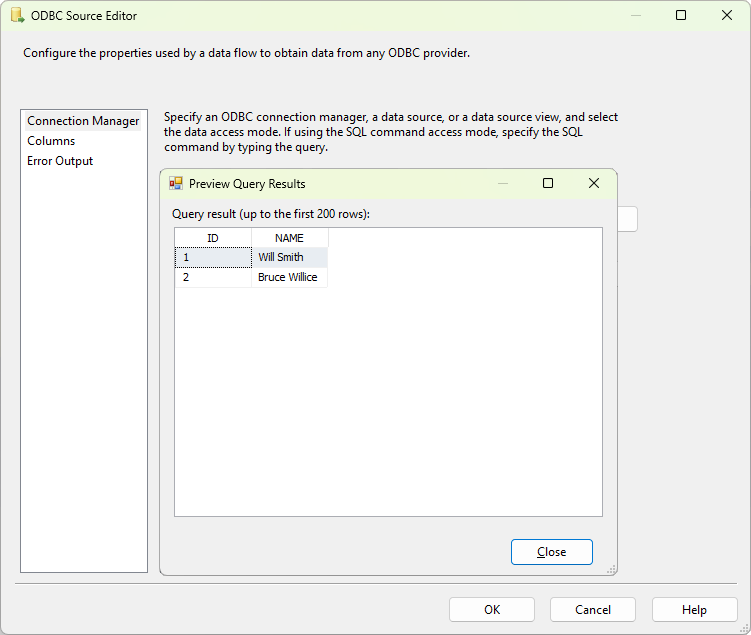Click the Preview Query Results window icon

(176, 184)
